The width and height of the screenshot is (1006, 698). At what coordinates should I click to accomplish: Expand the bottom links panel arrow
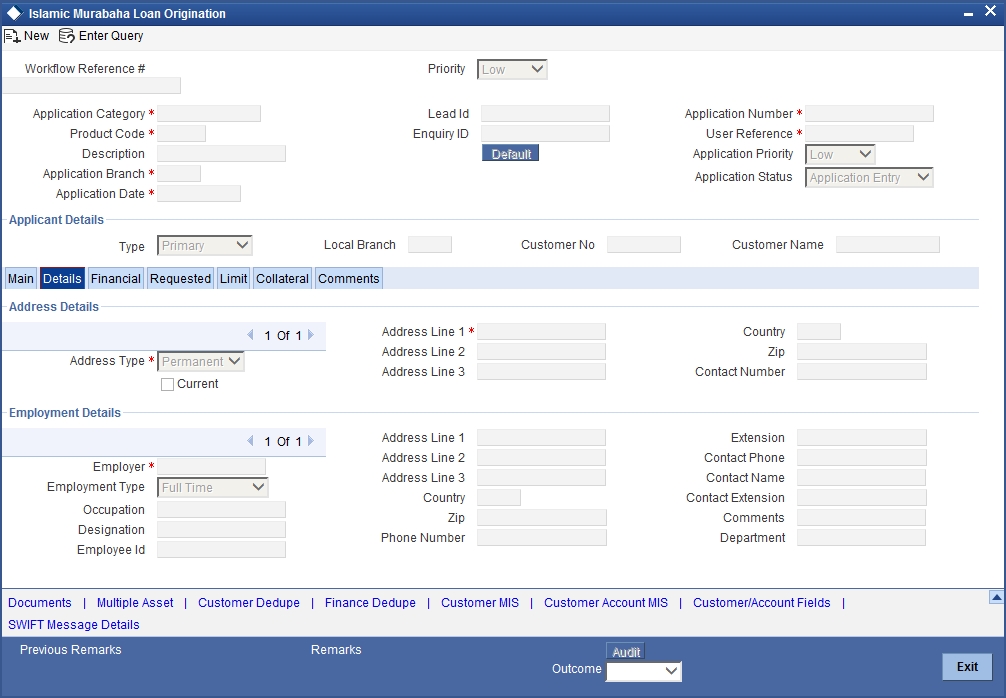click(996, 597)
